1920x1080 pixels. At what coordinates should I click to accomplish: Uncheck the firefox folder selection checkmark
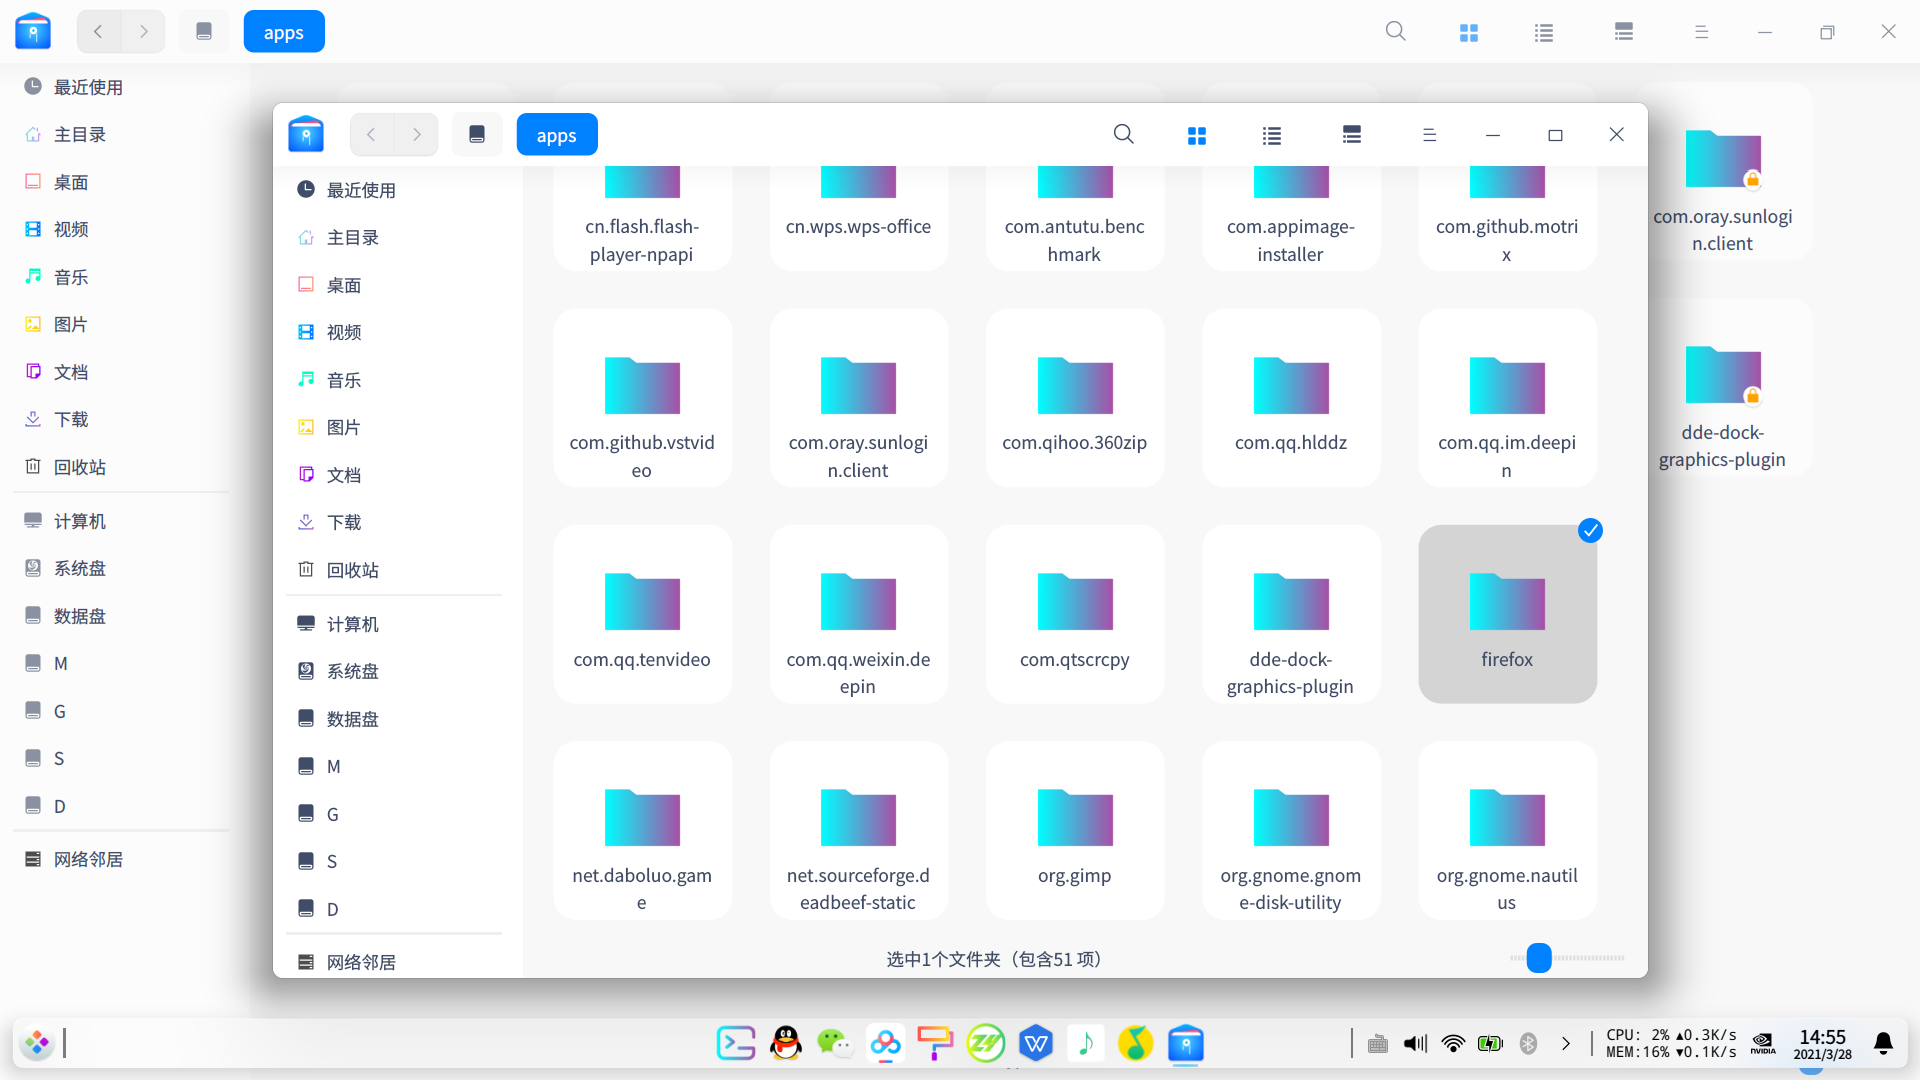click(1590, 531)
